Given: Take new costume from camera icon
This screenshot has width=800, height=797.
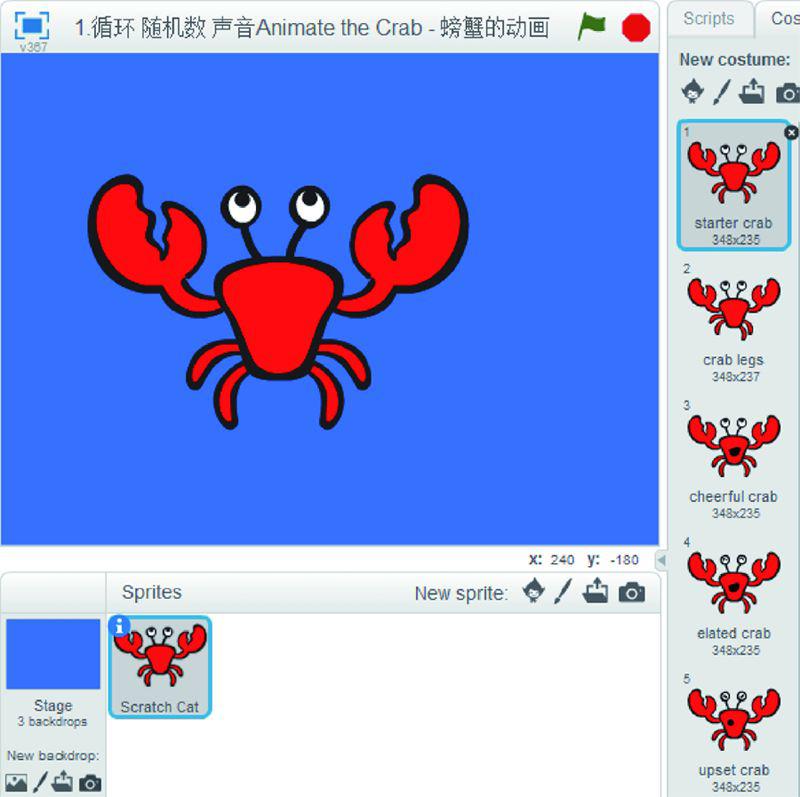Looking at the screenshot, I should coord(787,93).
